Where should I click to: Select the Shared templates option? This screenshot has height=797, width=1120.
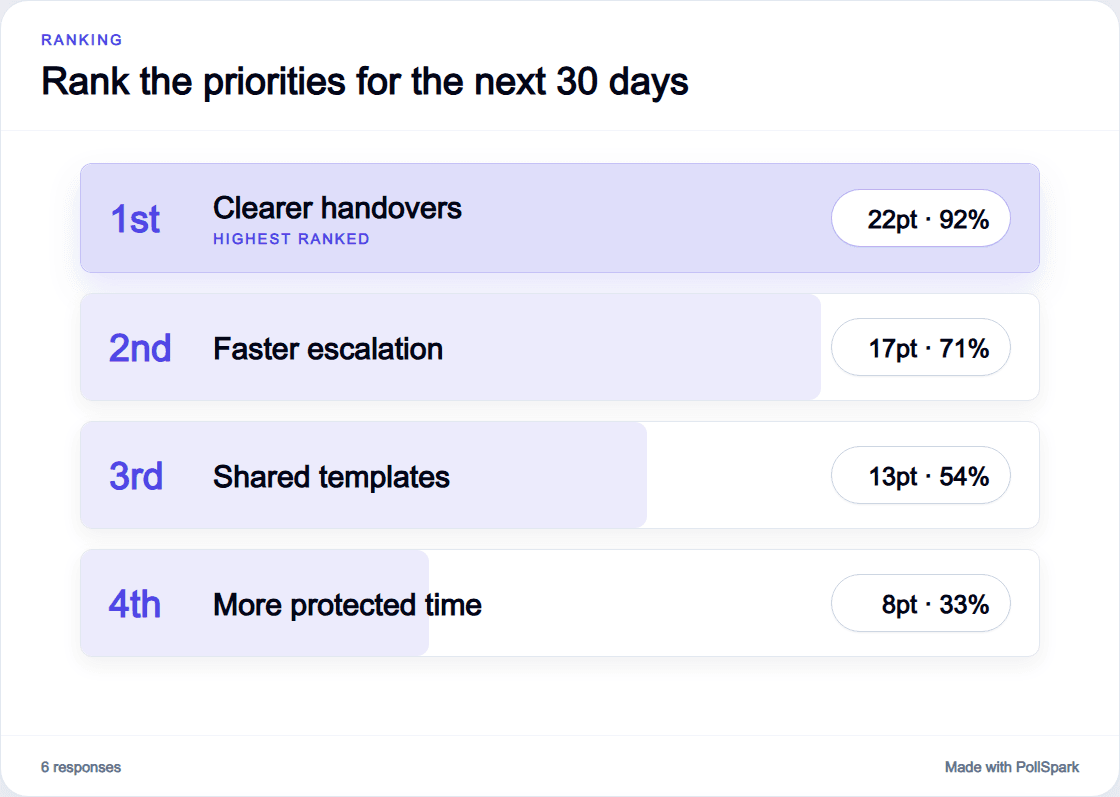[559, 475]
